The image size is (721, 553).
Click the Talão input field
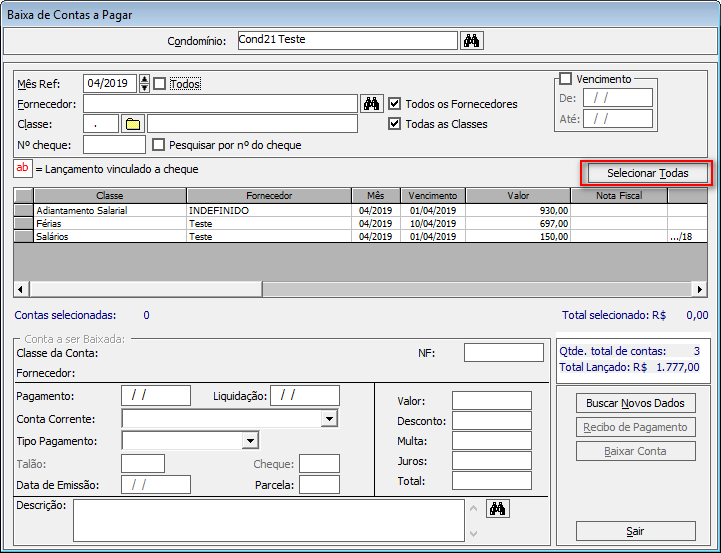point(143,464)
